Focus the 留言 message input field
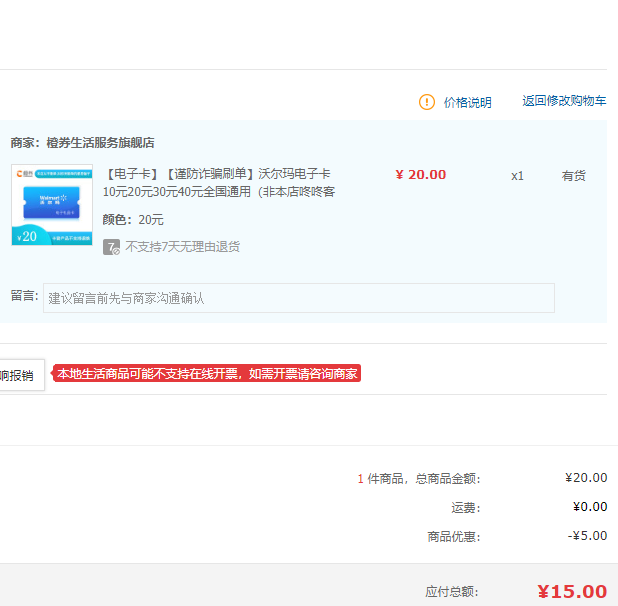 [x=298, y=298]
